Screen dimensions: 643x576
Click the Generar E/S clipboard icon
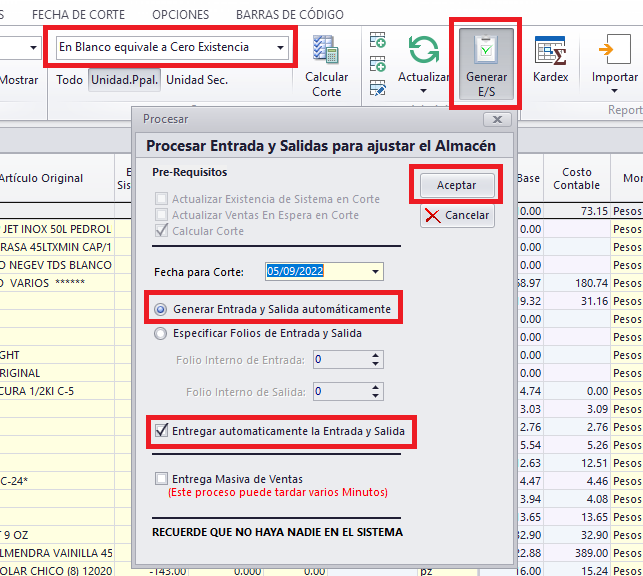pyautogui.click(x=486, y=50)
